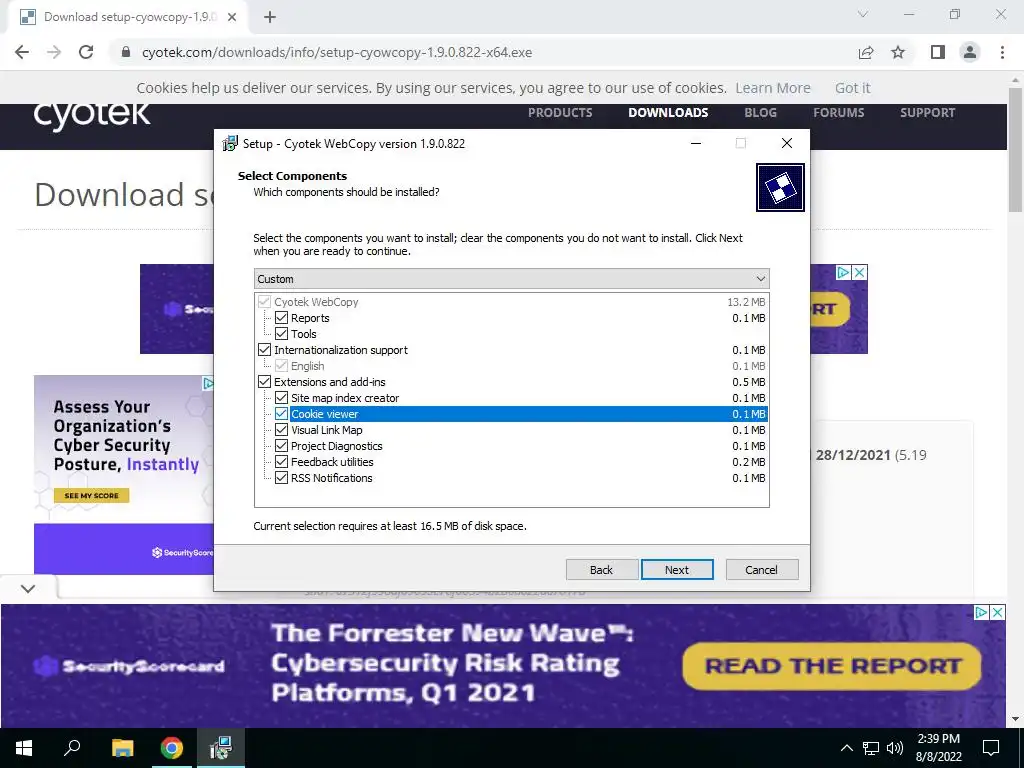
Task: Close the Download setup-cyowcopy tab
Action: coord(232,17)
